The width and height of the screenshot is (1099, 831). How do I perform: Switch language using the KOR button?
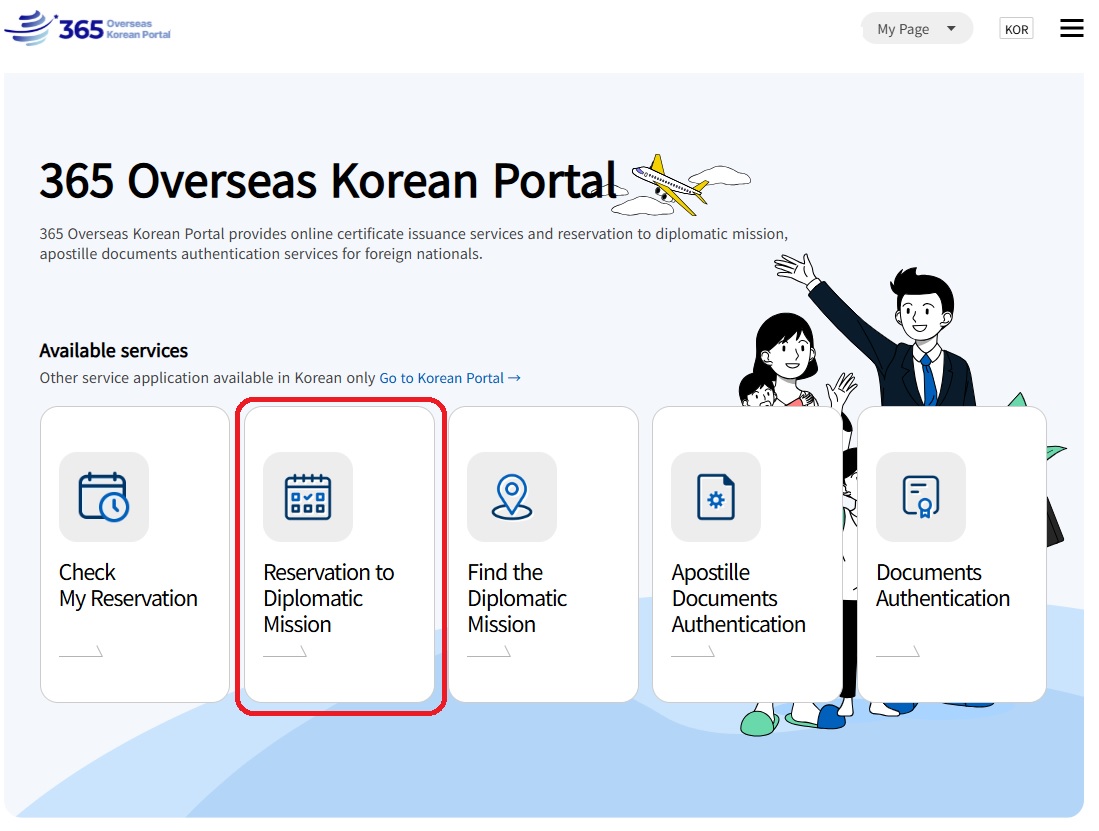(x=1016, y=29)
